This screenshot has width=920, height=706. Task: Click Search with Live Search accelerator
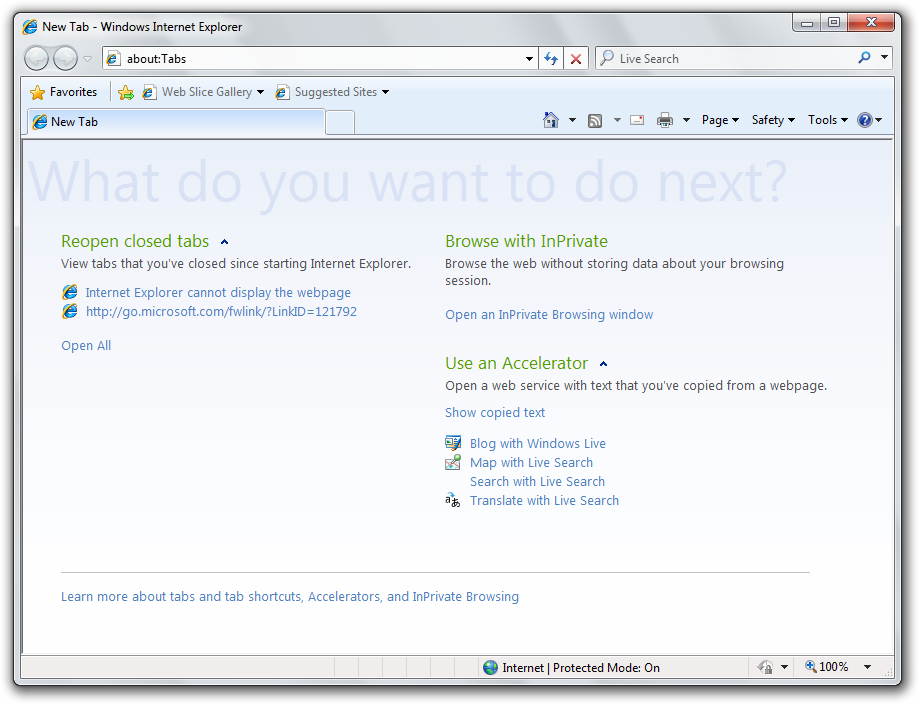[x=537, y=482]
